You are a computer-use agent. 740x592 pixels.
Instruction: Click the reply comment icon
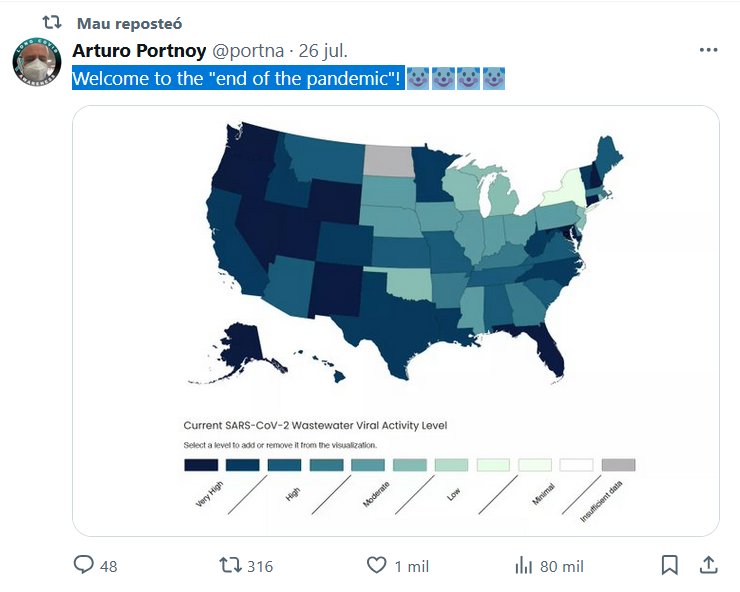[84, 565]
